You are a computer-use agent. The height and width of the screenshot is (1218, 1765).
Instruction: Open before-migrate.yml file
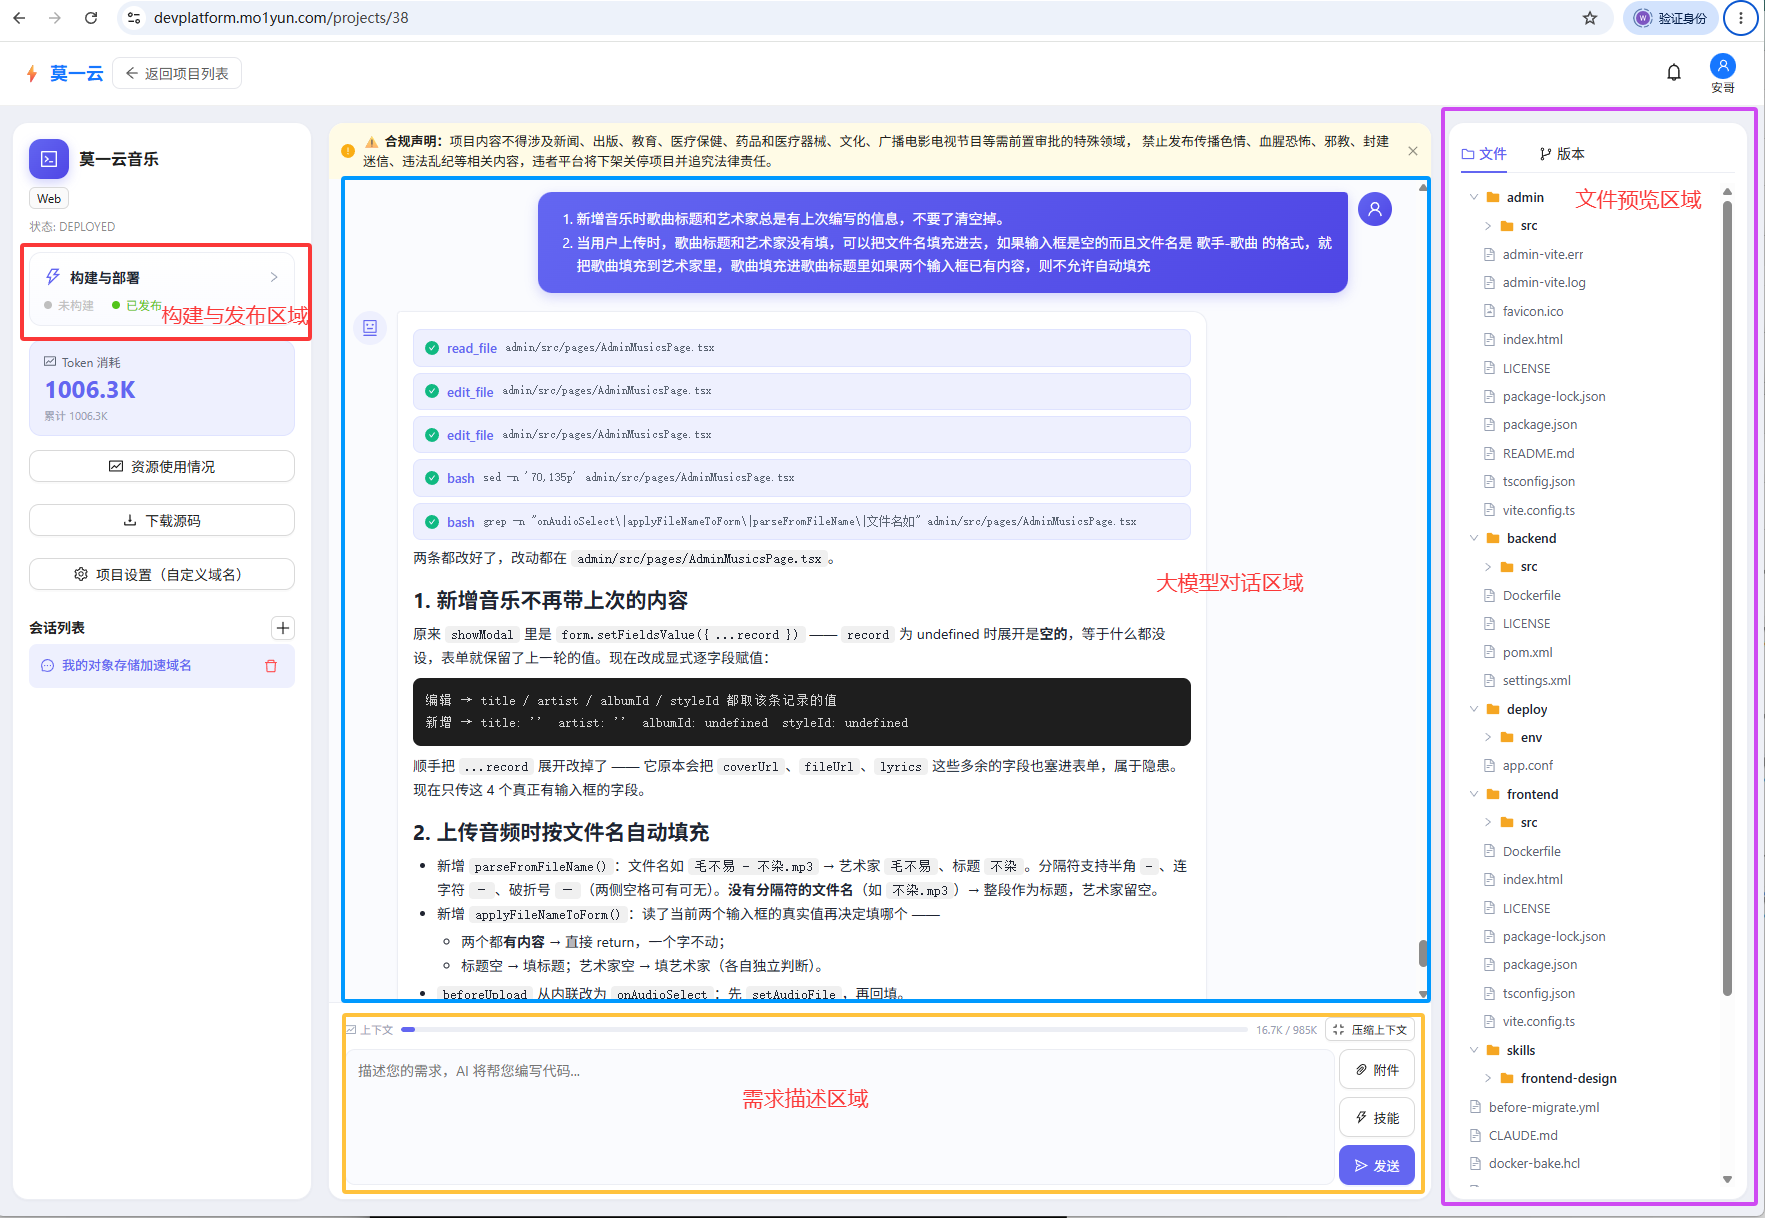coord(1544,1107)
